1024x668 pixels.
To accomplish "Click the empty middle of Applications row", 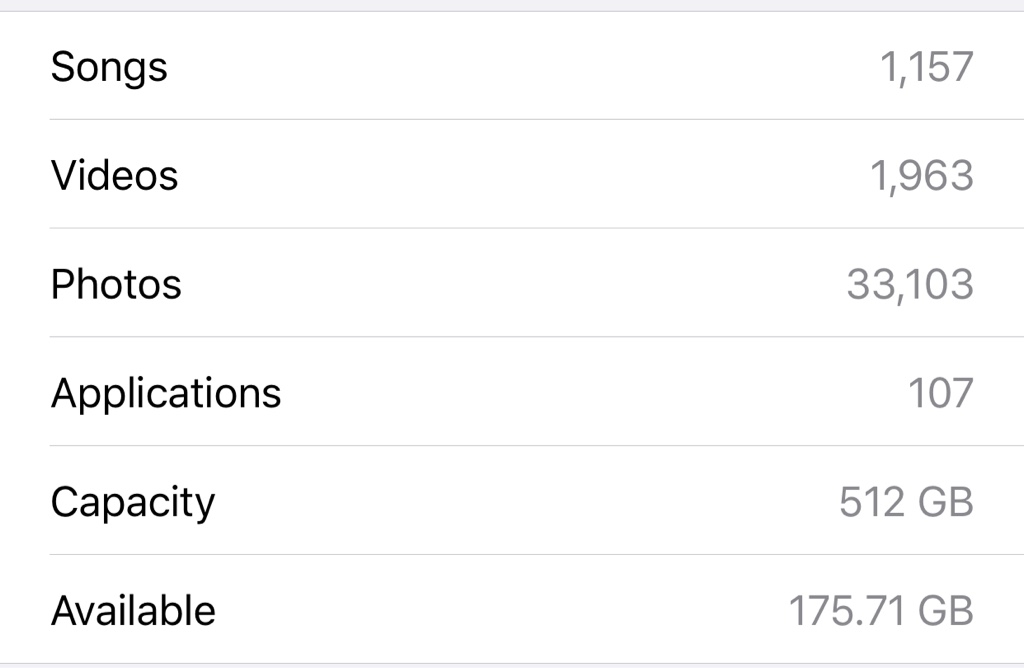I will (x=588, y=392).
